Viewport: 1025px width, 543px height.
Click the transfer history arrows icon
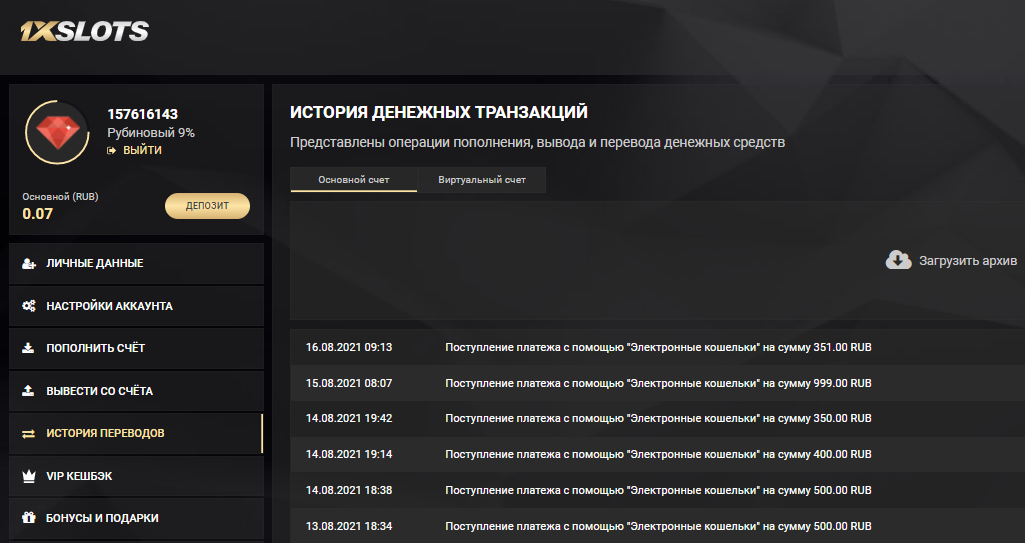(x=28, y=433)
